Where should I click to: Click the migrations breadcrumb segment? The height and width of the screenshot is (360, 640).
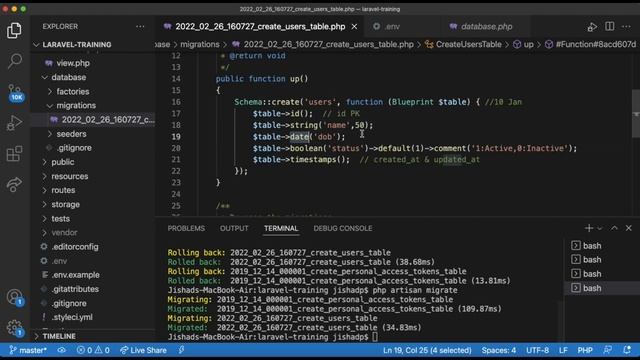(x=200, y=44)
